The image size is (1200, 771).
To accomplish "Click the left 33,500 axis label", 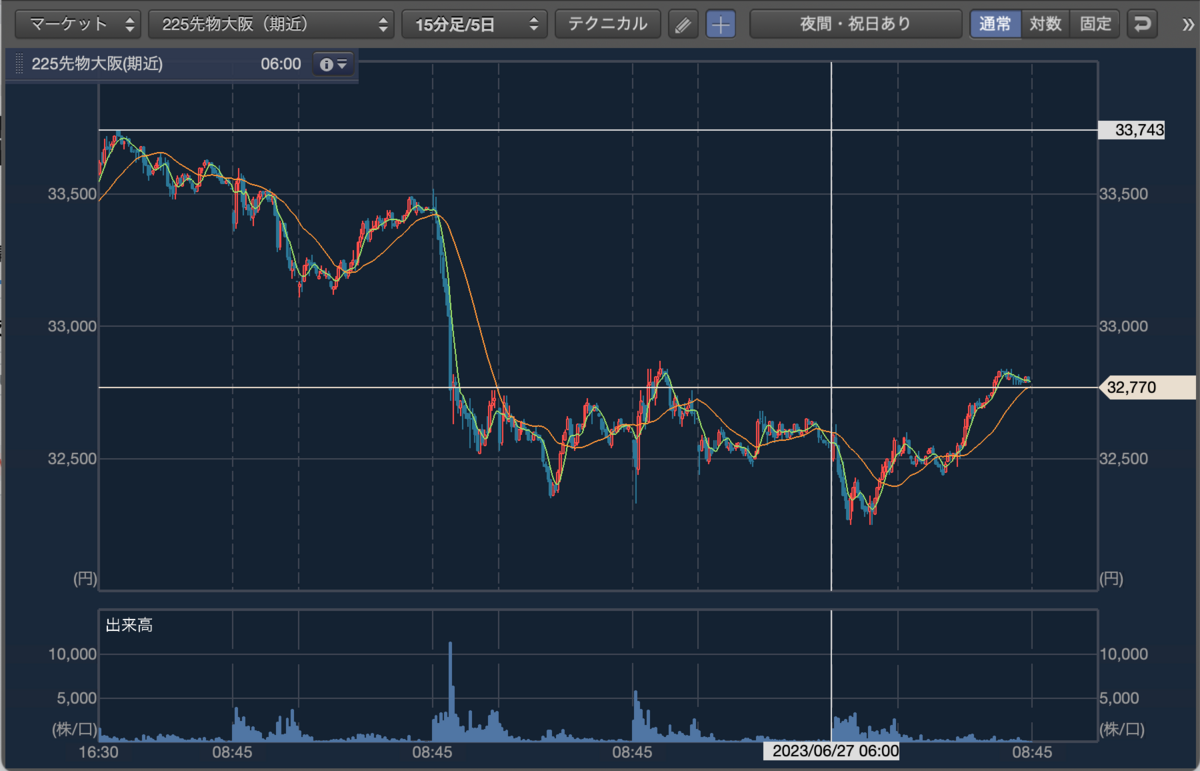I will pyautogui.click(x=71, y=194).
